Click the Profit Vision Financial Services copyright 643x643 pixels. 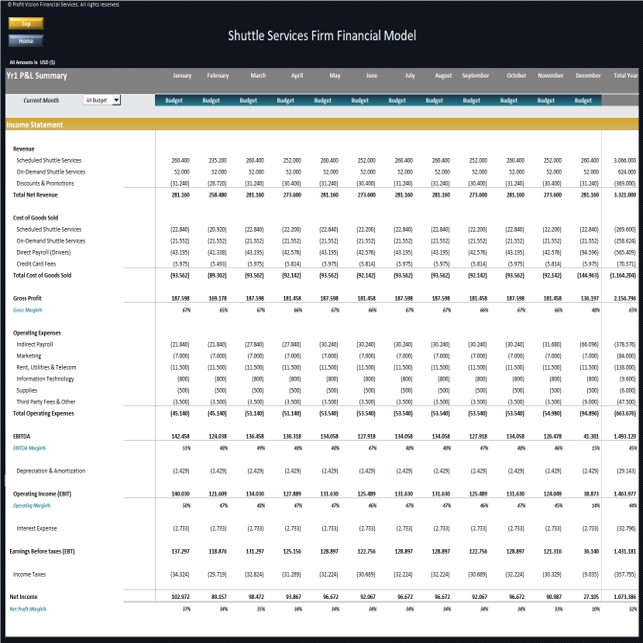[x=63, y=5]
